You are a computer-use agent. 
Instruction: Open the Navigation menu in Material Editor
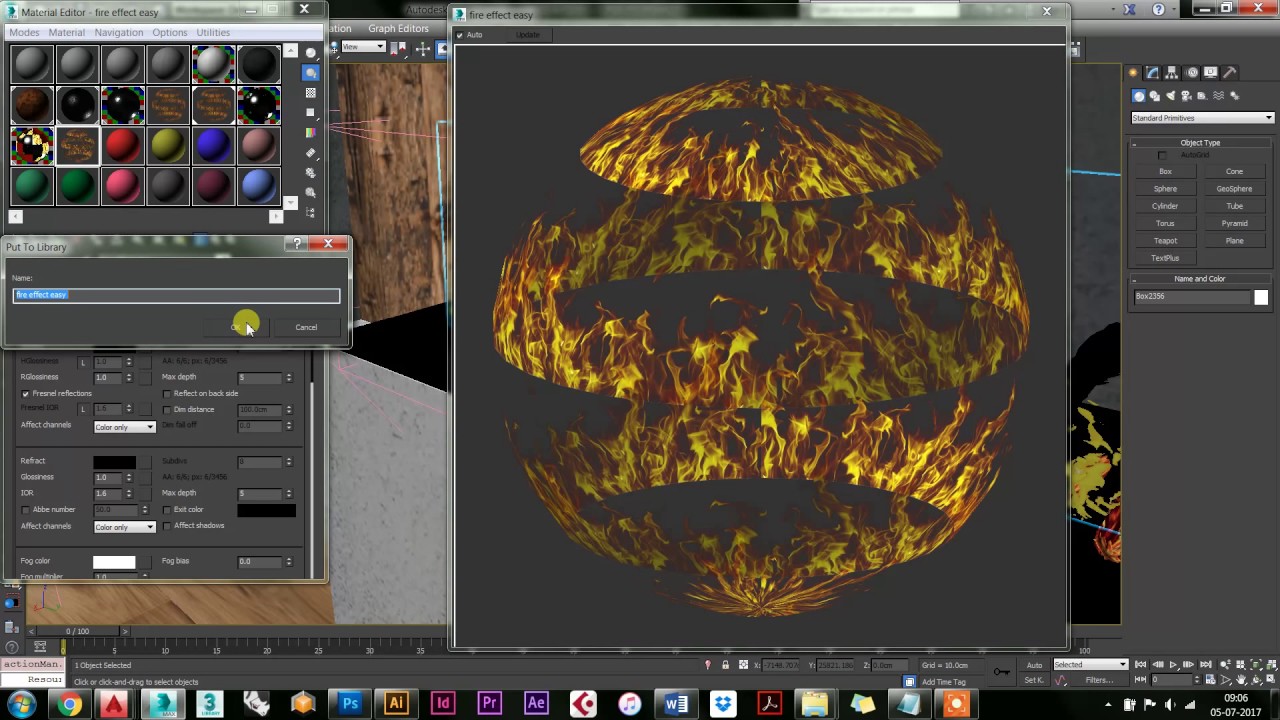tap(119, 32)
